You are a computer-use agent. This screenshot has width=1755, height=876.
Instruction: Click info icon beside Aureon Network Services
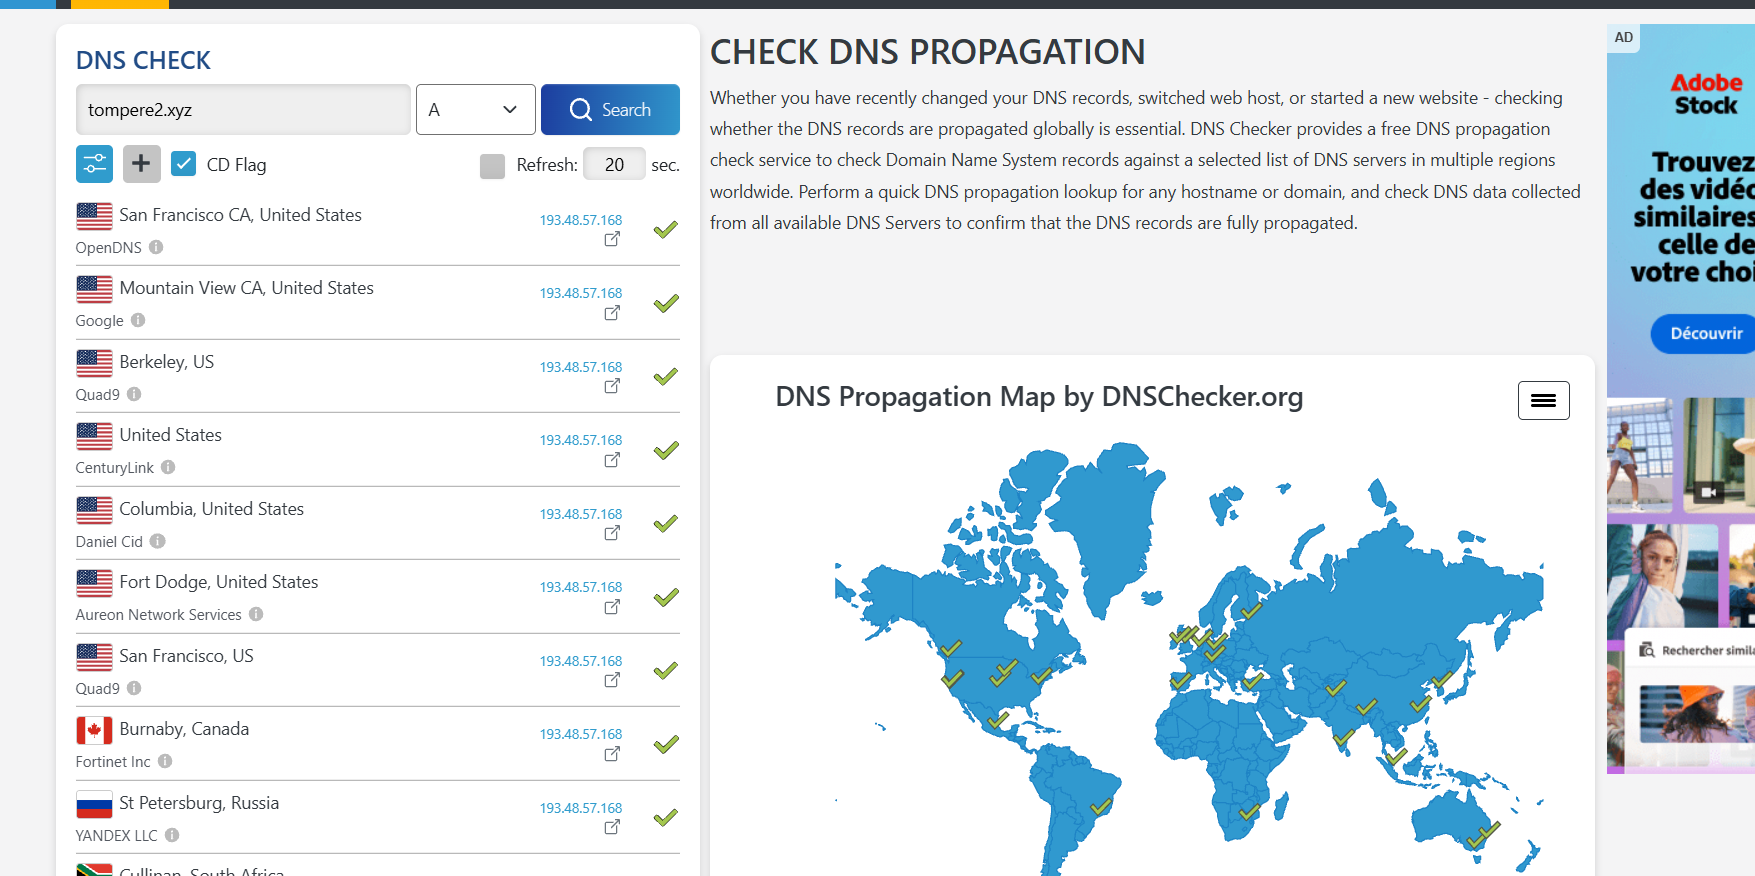pyautogui.click(x=256, y=614)
